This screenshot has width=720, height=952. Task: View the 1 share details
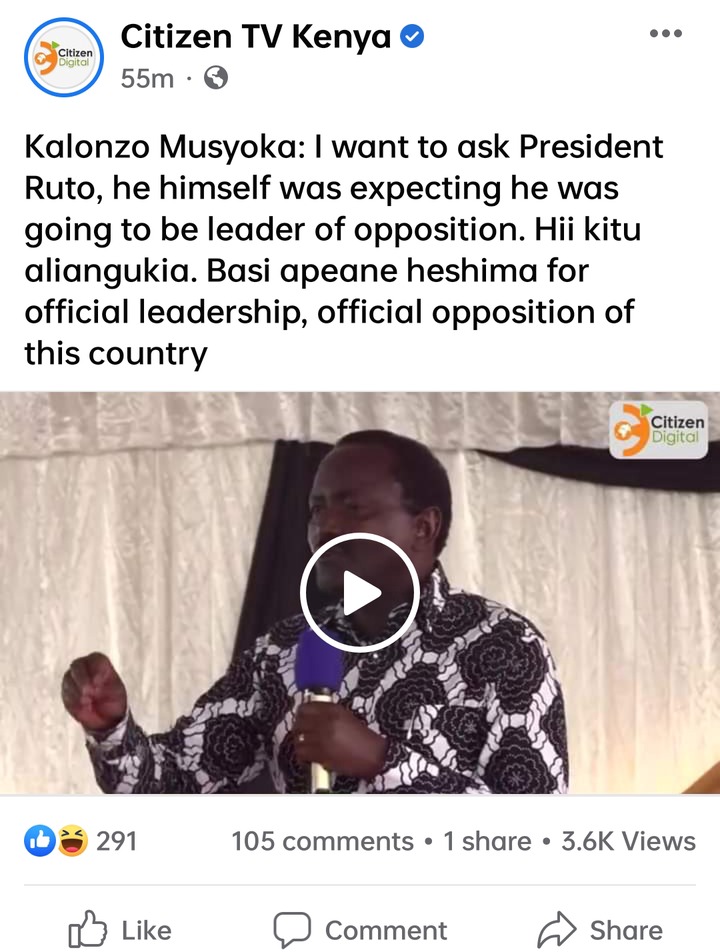487,842
